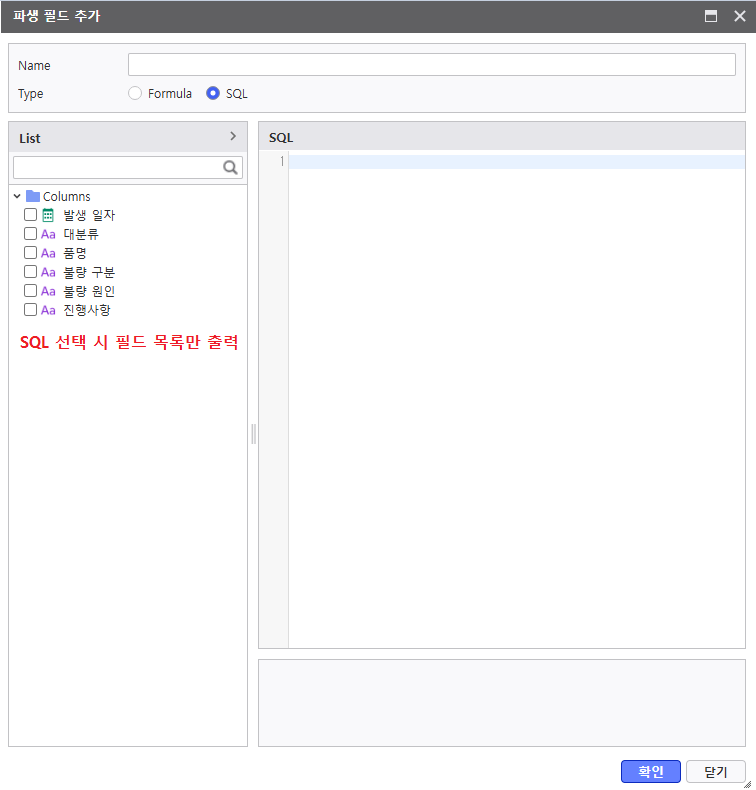Click the Aa type icon beside 대분류

[48, 234]
